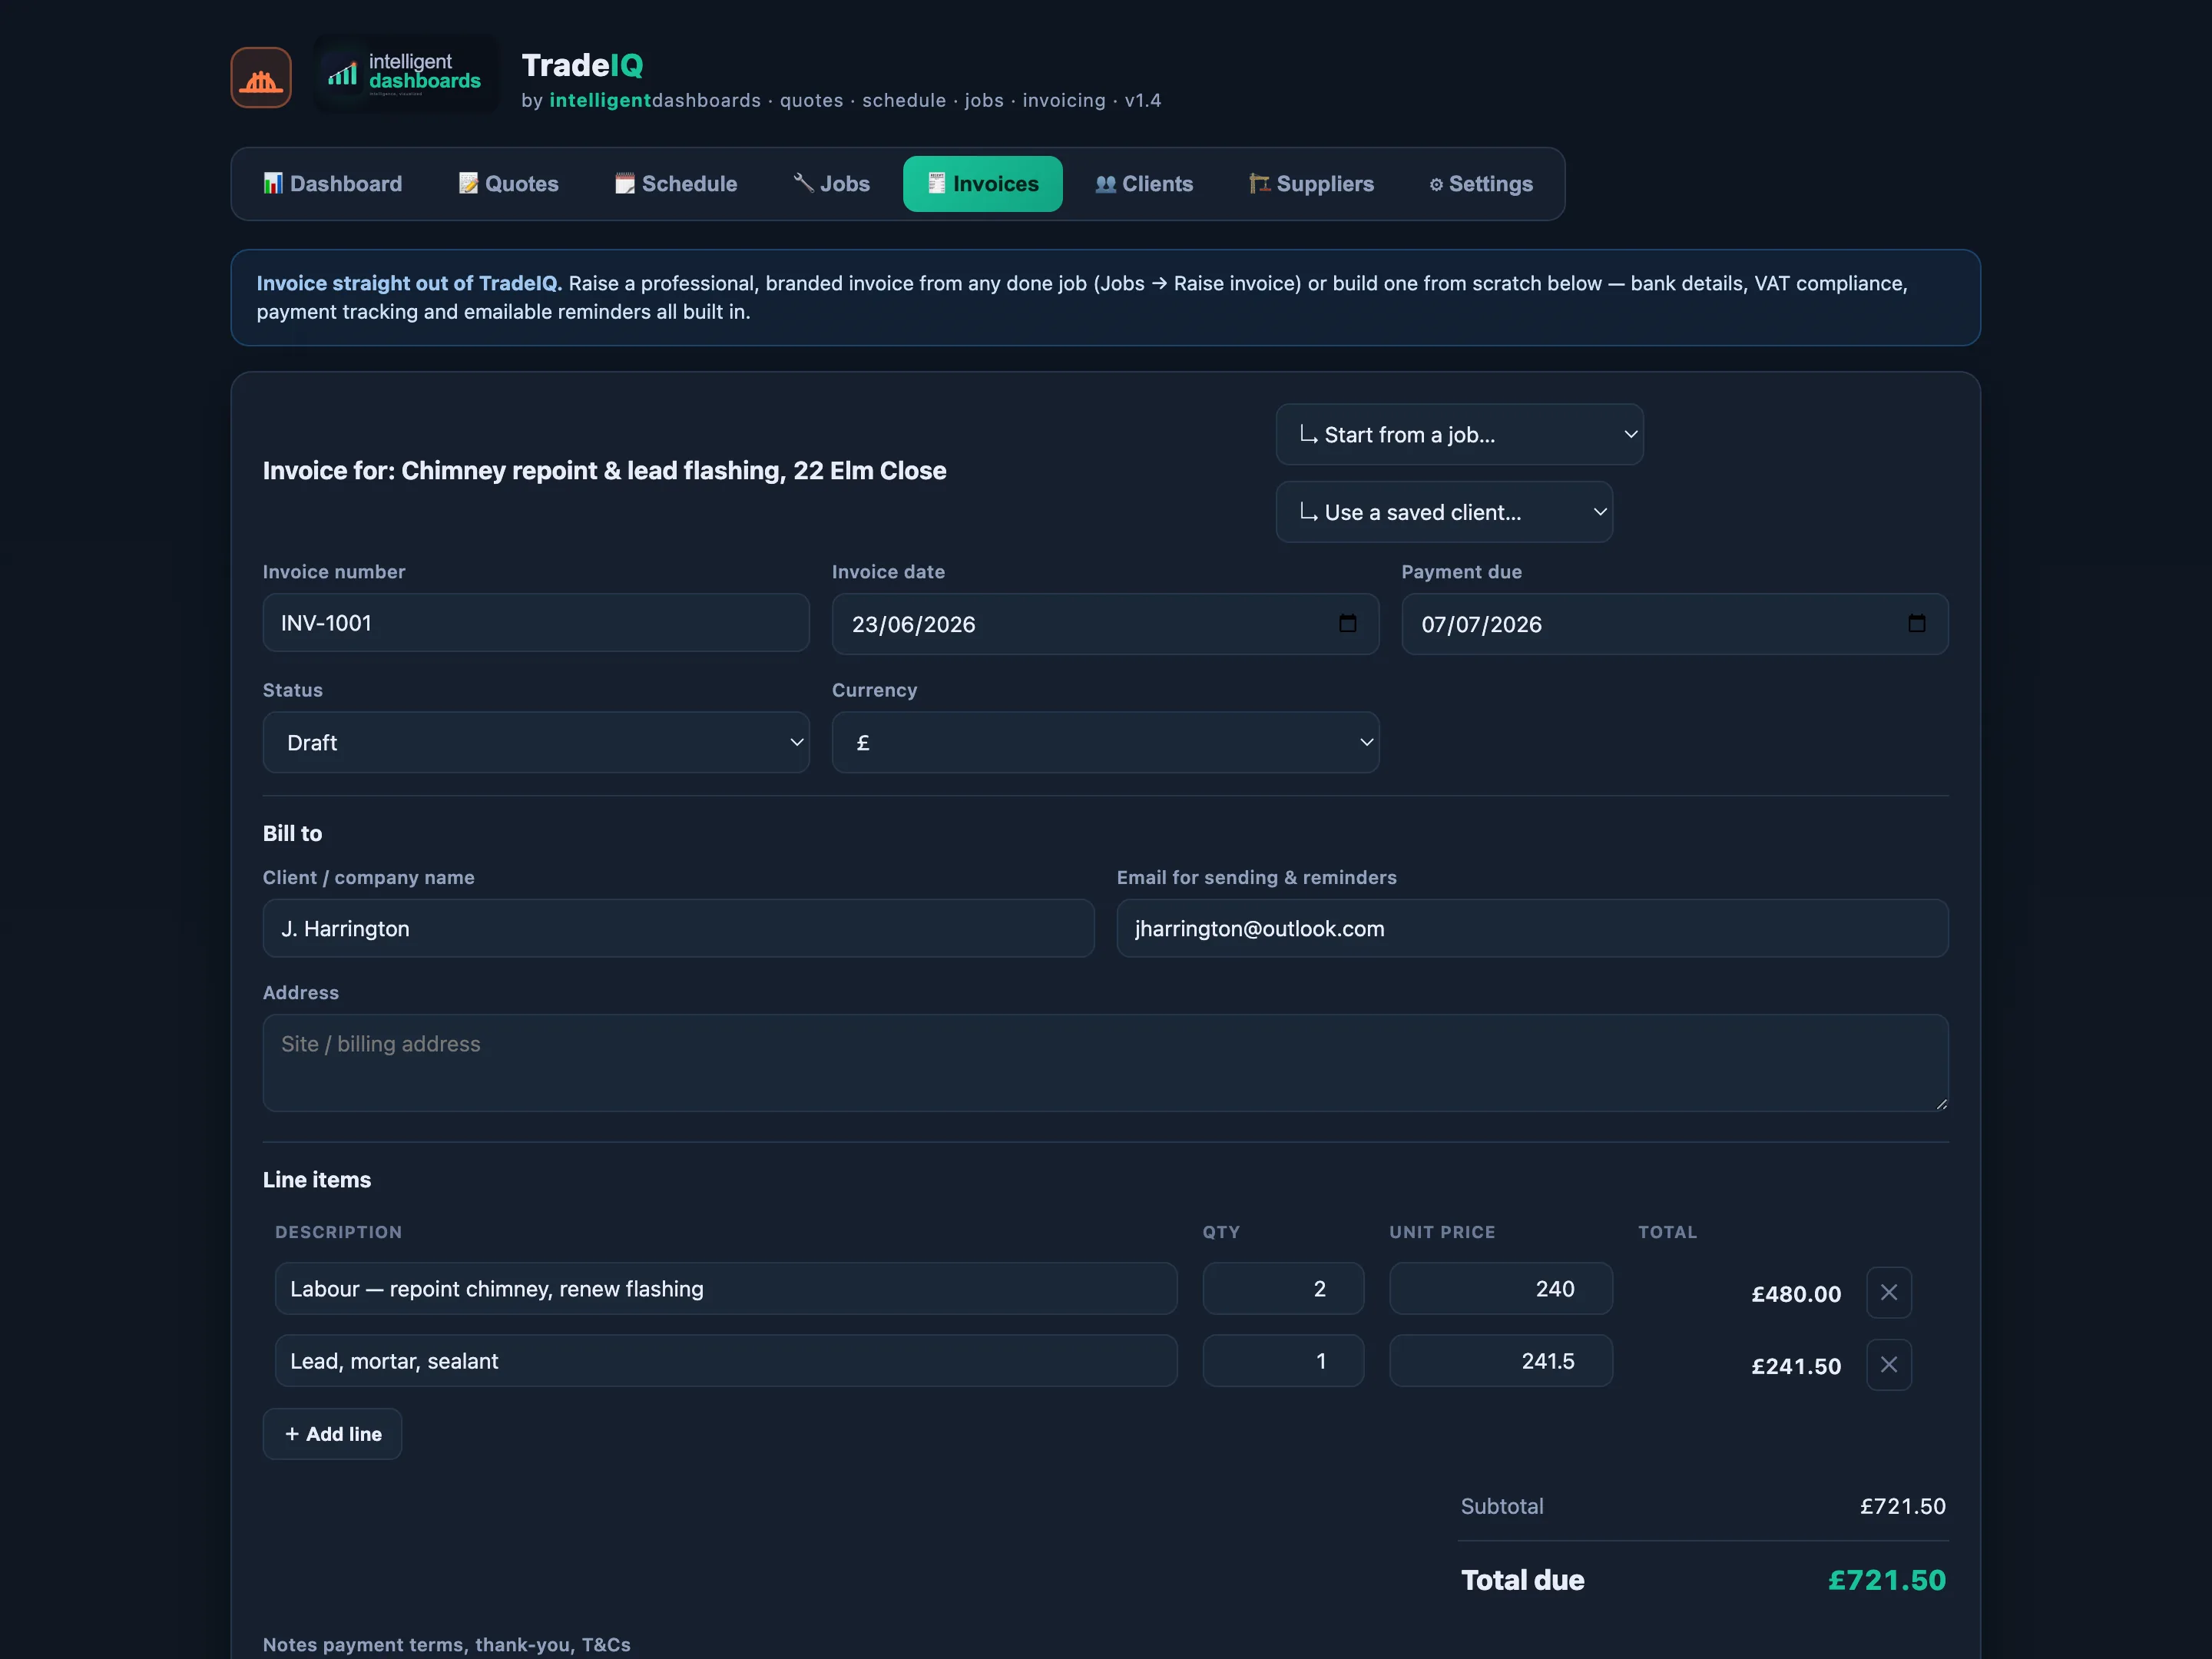Open the Settings tab
This screenshot has width=2212, height=1659.
click(x=1480, y=184)
